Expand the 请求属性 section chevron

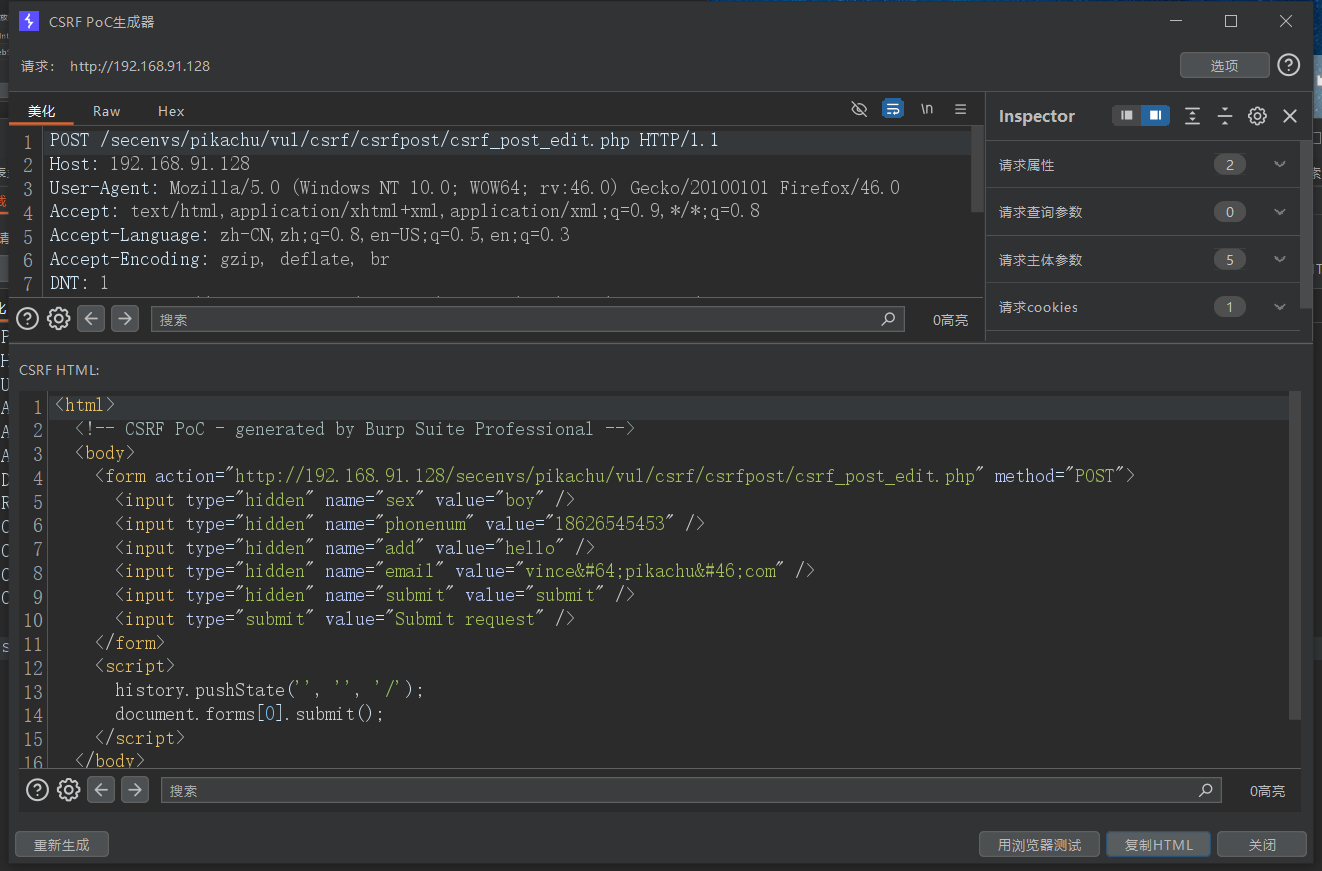click(x=1280, y=165)
